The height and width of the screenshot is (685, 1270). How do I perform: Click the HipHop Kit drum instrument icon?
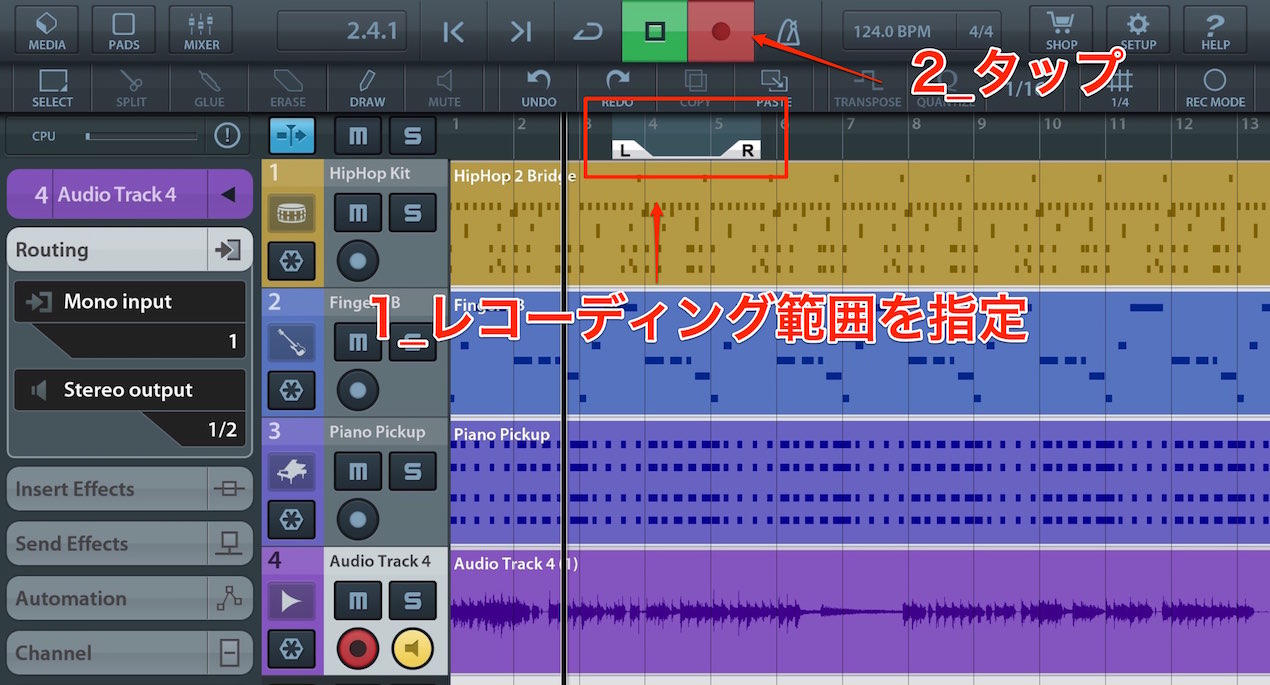coord(291,212)
